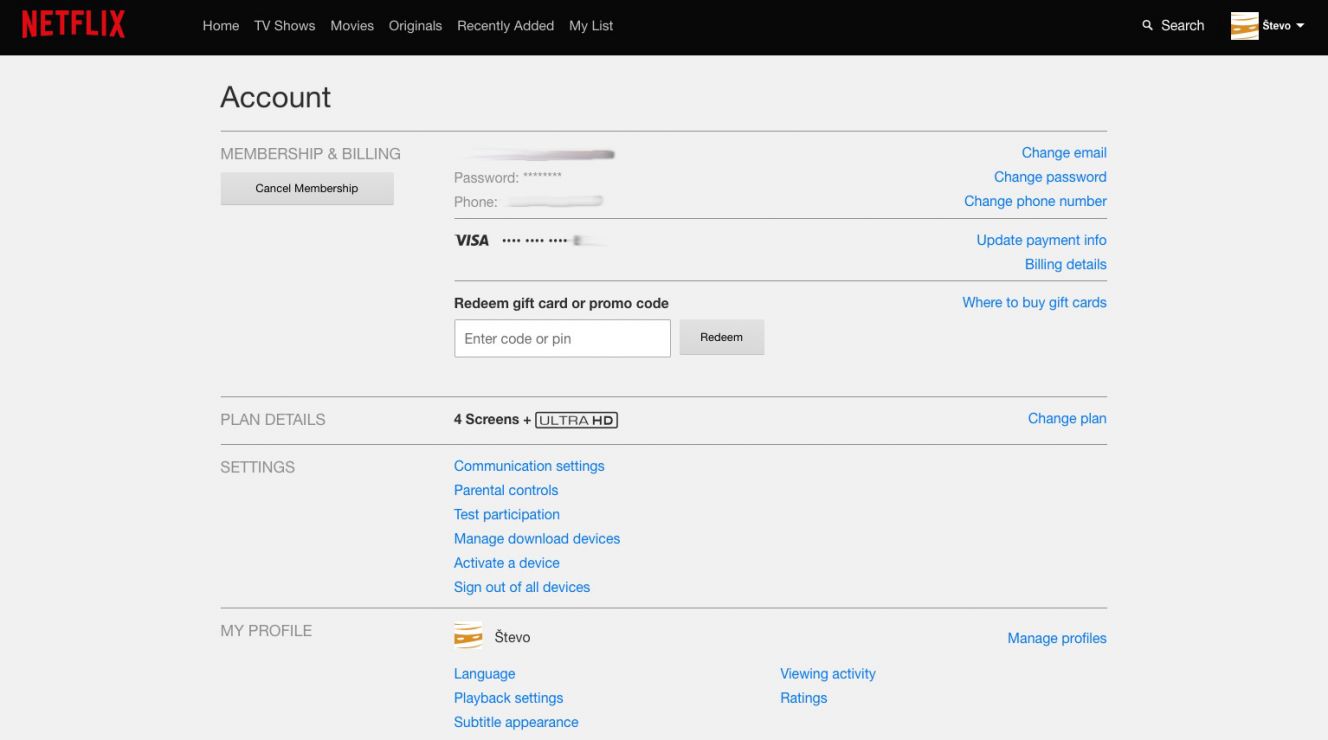The image size is (1328, 740).
Task: Go to Home in navigation
Action: [x=221, y=26]
